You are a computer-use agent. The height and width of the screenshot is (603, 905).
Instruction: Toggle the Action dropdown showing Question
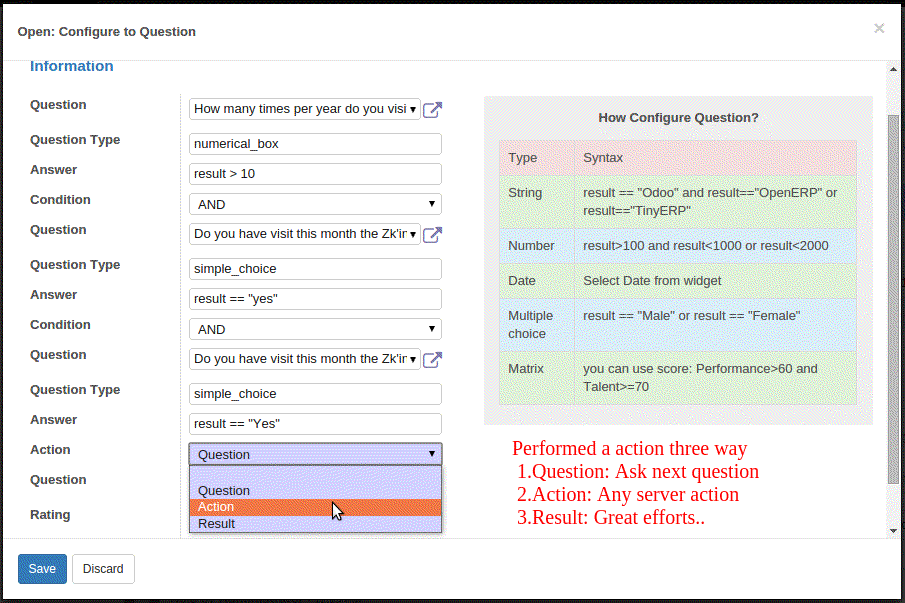point(315,454)
